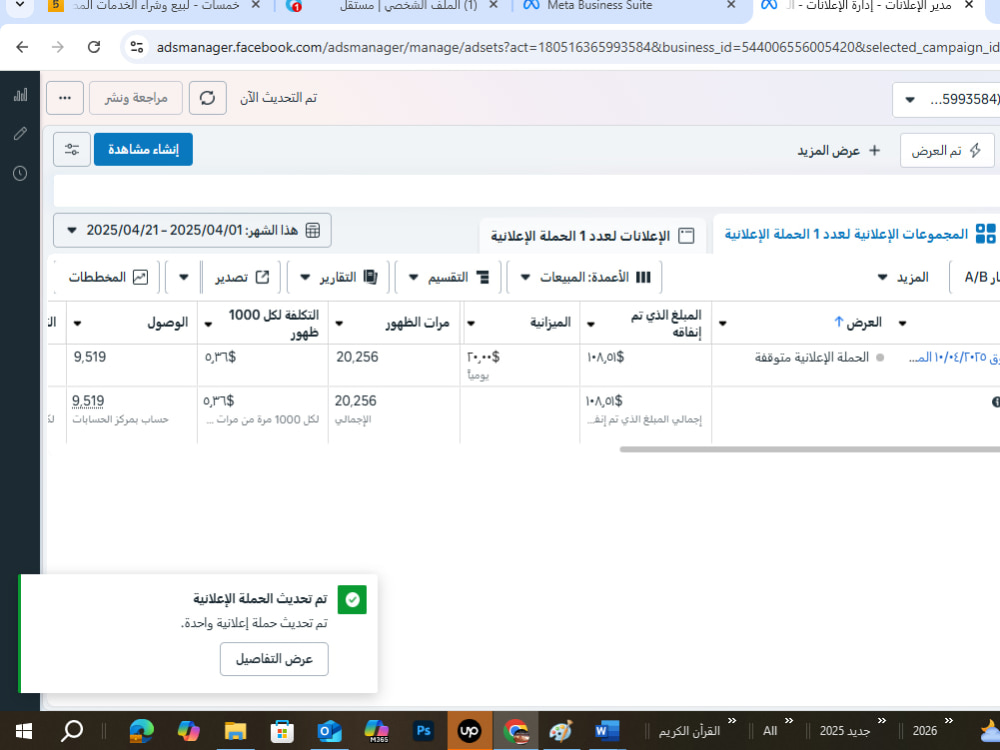
Task: Open the مرات الظهور column header menu arrow
Action: point(339,323)
